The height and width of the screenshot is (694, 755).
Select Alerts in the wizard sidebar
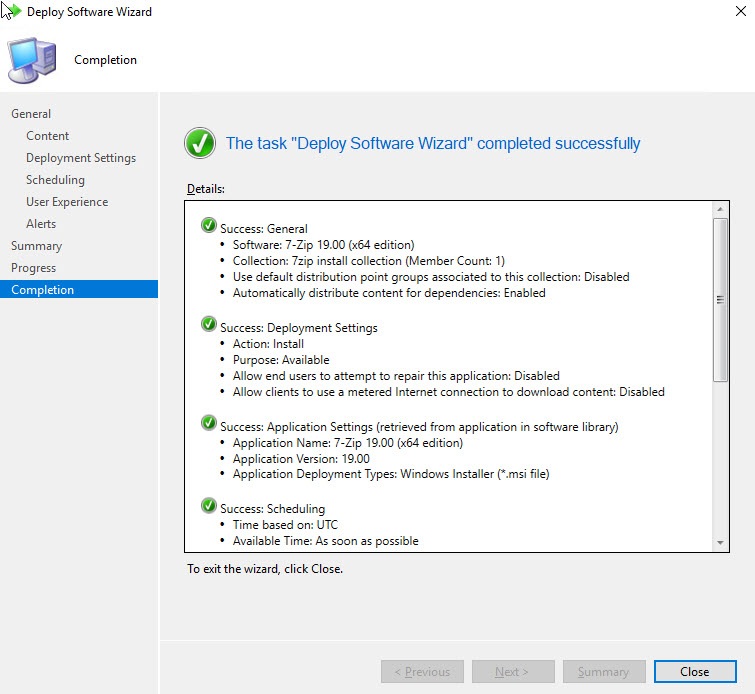coord(41,224)
